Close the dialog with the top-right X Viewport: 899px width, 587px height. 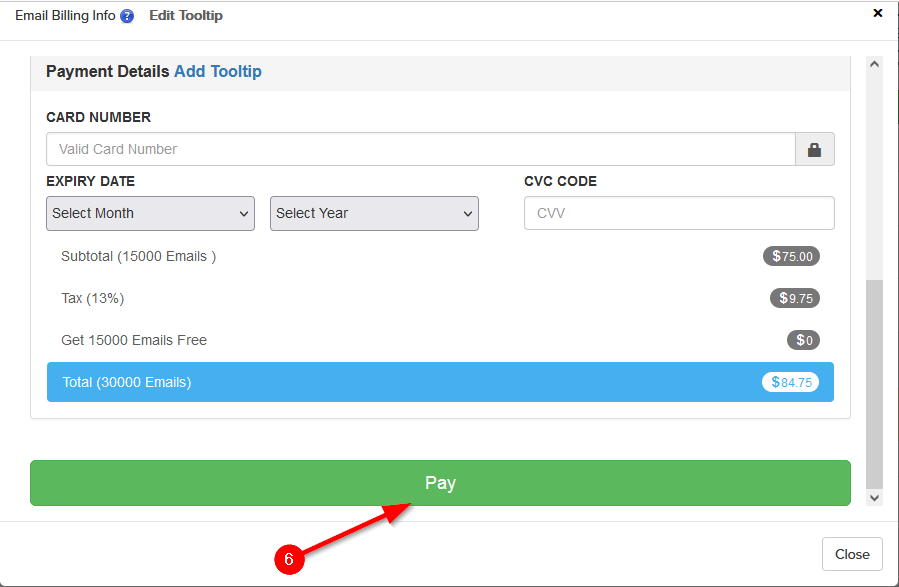point(878,13)
